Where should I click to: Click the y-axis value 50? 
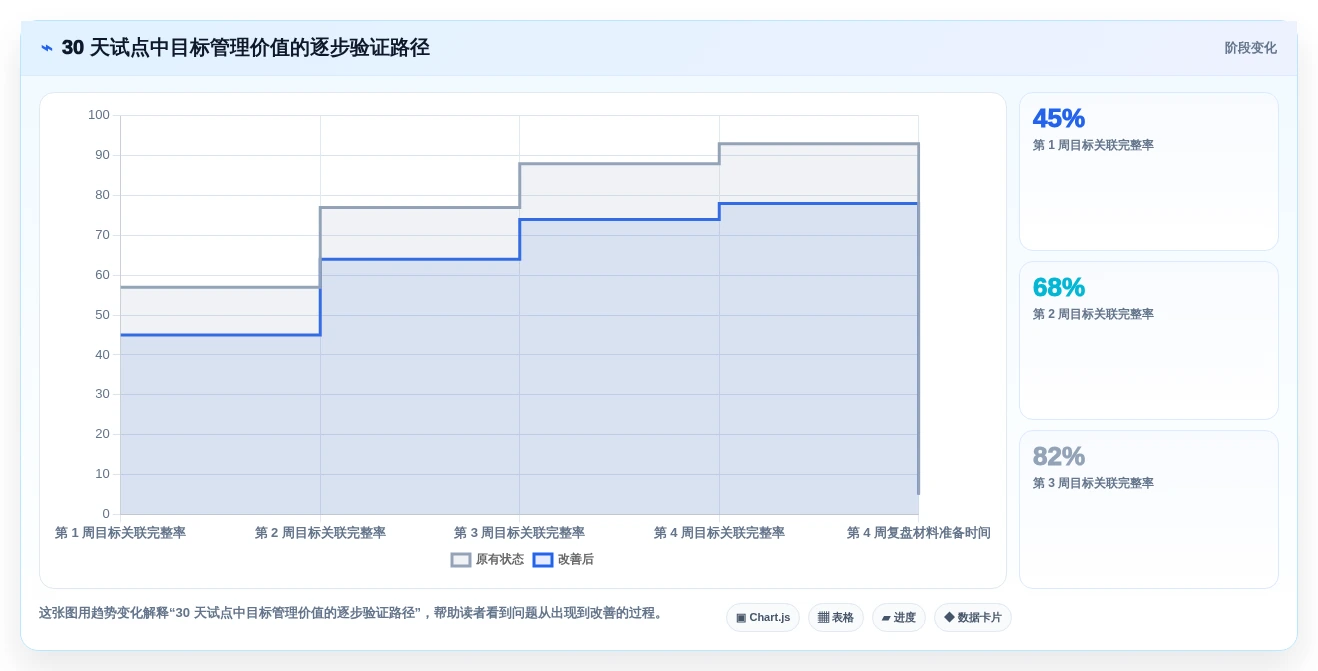click(x=102, y=315)
